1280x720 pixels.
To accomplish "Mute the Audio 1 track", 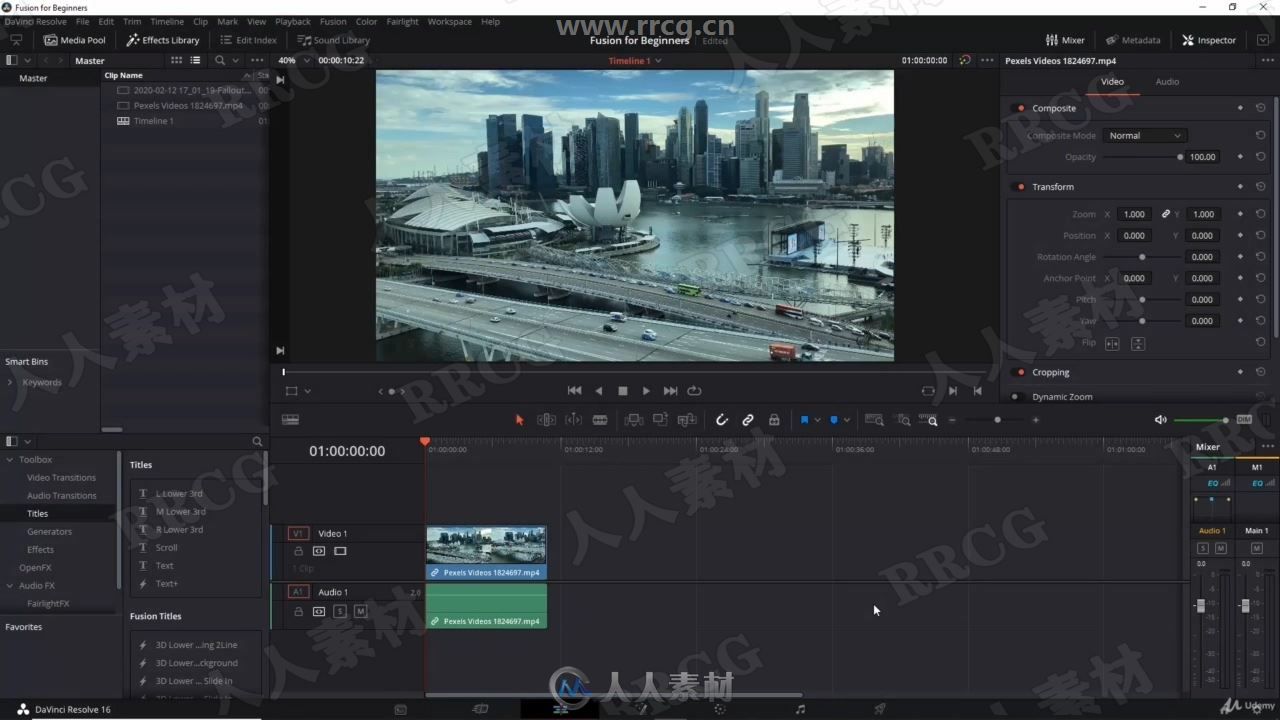I will (360, 611).
